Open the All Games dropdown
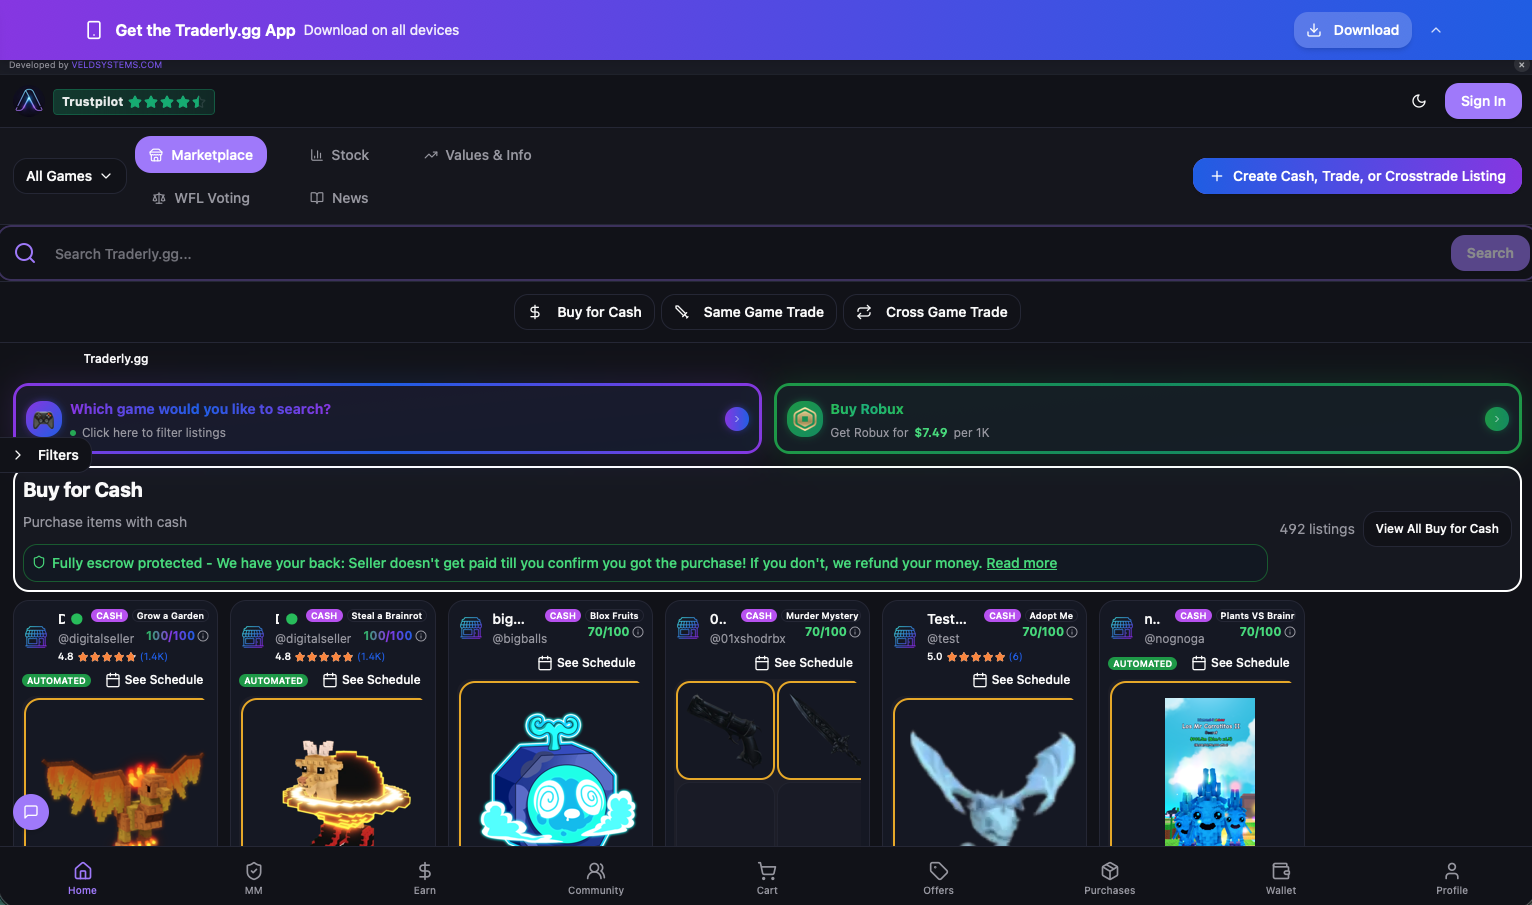The image size is (1532, 905). click(x=69, y=175)
